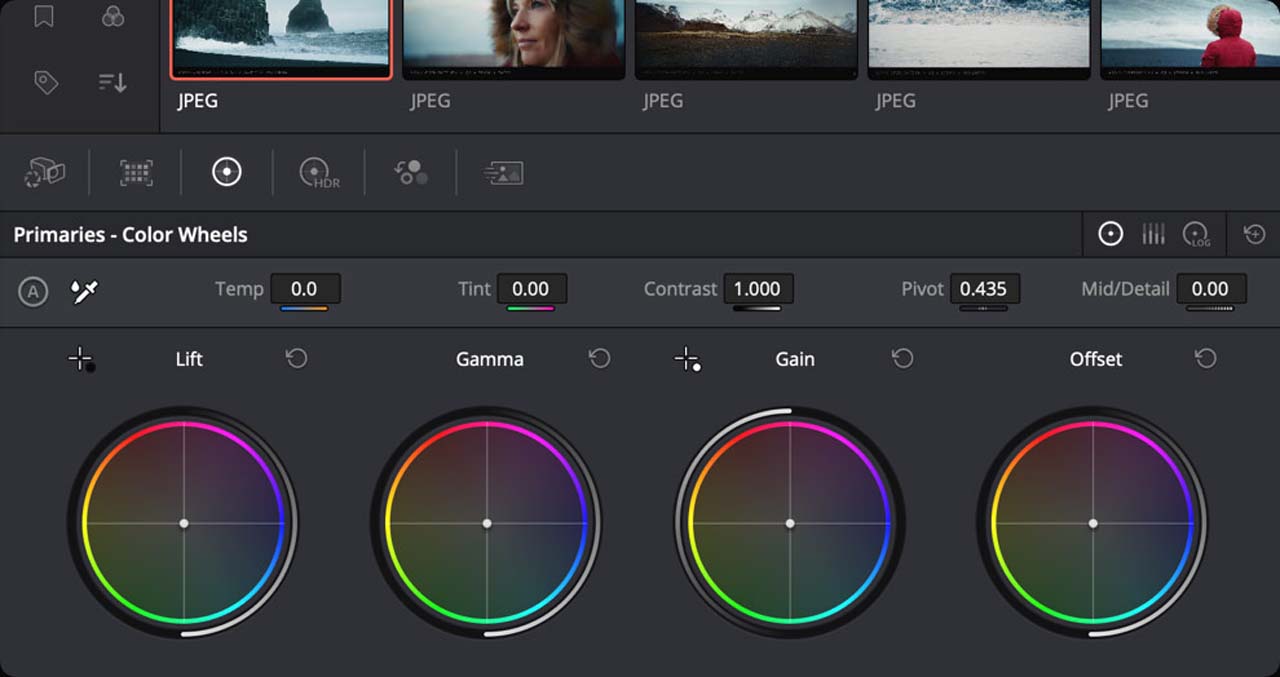Reset the Gamma wheel
The height and width of the screenshot is (677, 1280).
[x=599, y=358]
